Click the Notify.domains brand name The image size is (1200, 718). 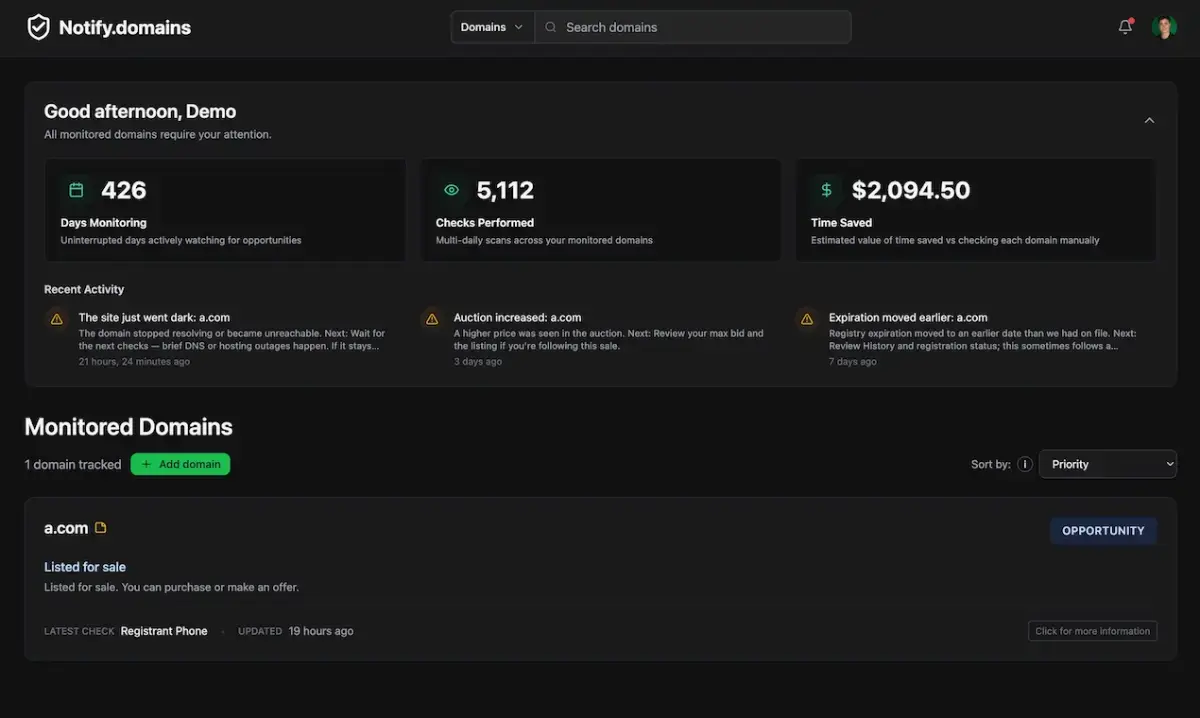click(125, 28)
